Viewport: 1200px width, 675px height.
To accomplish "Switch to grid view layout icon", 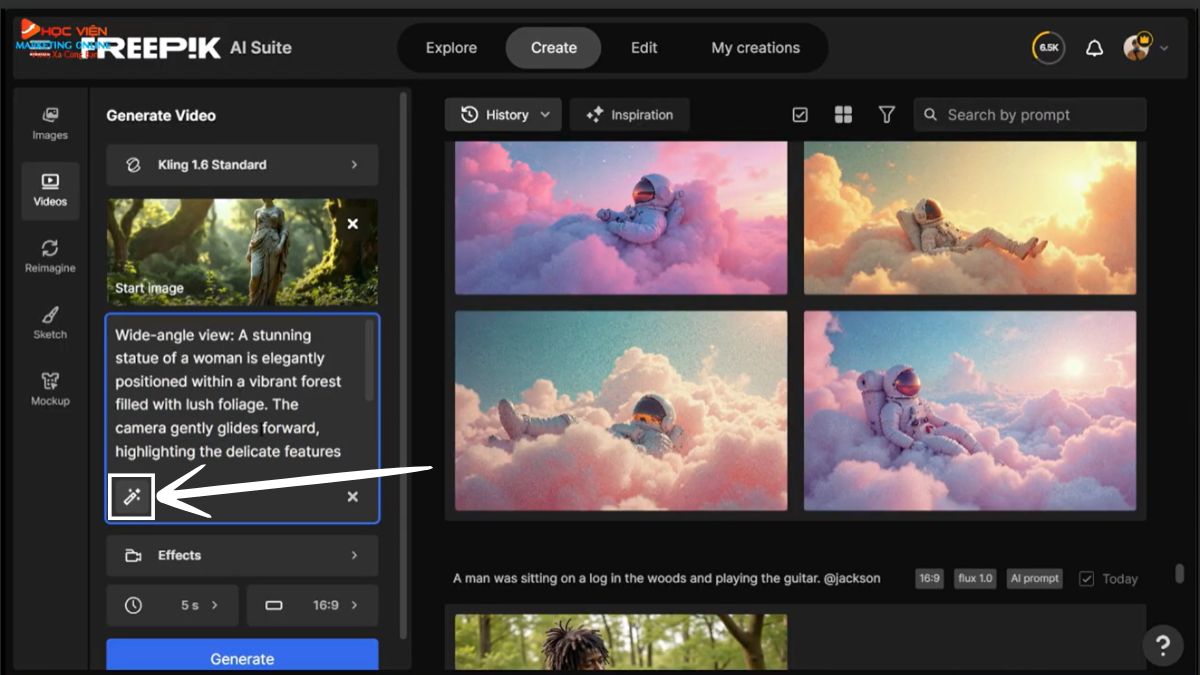I will pos(843,115).
